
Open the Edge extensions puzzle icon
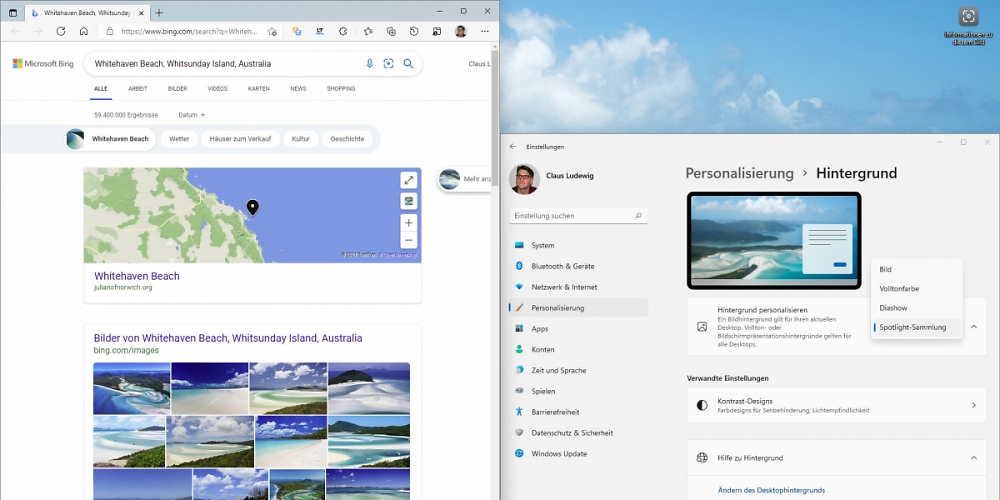click(x=342, y=31)
